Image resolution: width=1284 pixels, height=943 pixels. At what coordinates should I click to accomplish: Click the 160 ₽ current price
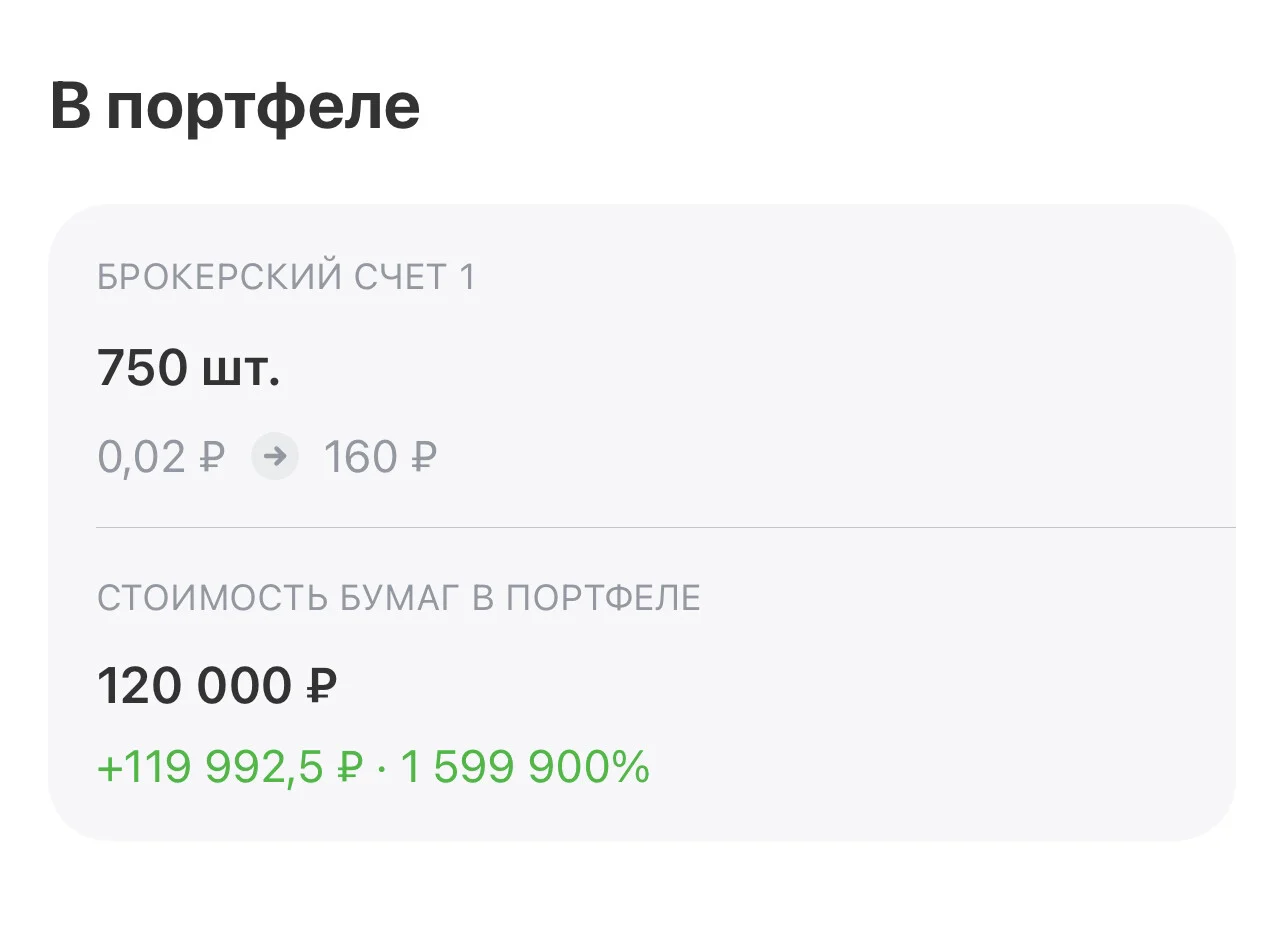(x=380, y=458)
